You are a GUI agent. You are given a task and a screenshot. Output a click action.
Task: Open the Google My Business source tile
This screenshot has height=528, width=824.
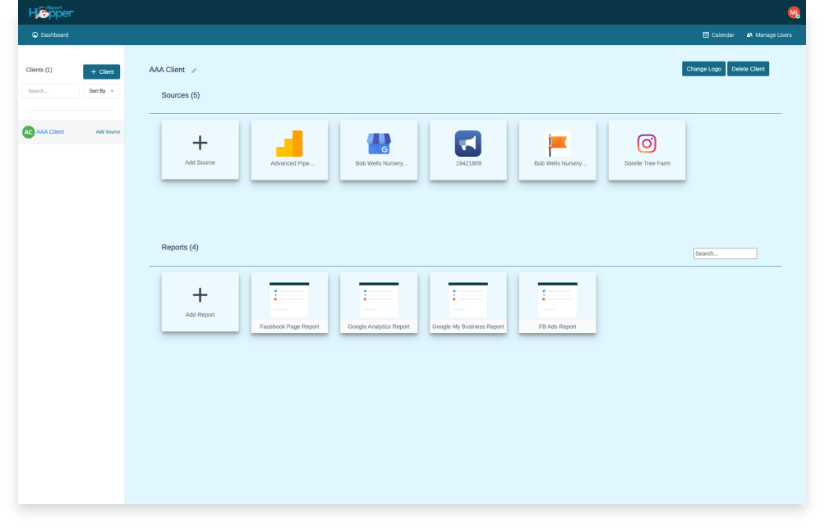coord(379,149)
